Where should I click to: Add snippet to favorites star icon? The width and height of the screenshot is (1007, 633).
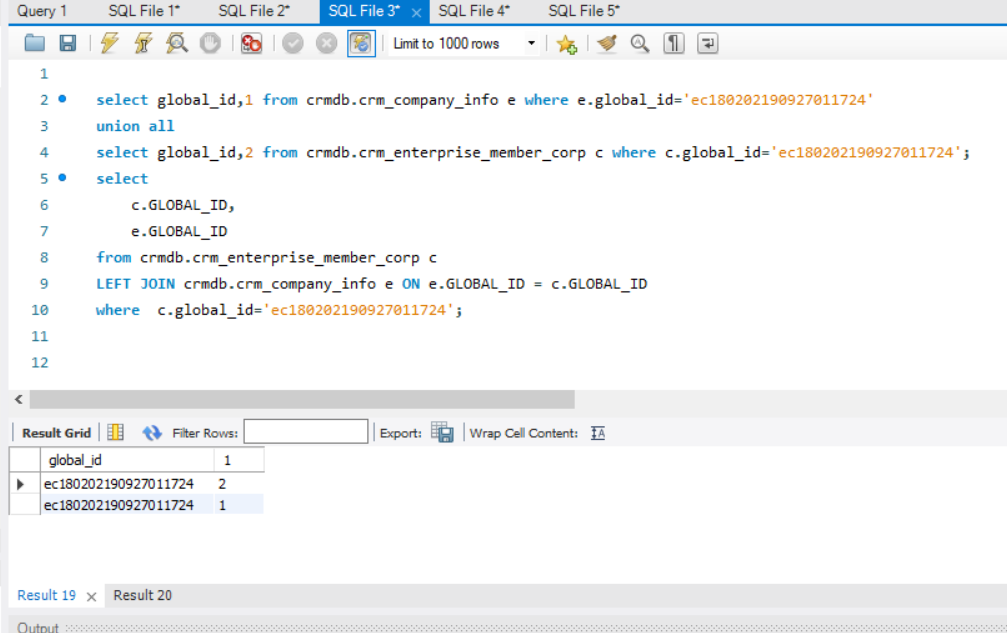(566, 44)
